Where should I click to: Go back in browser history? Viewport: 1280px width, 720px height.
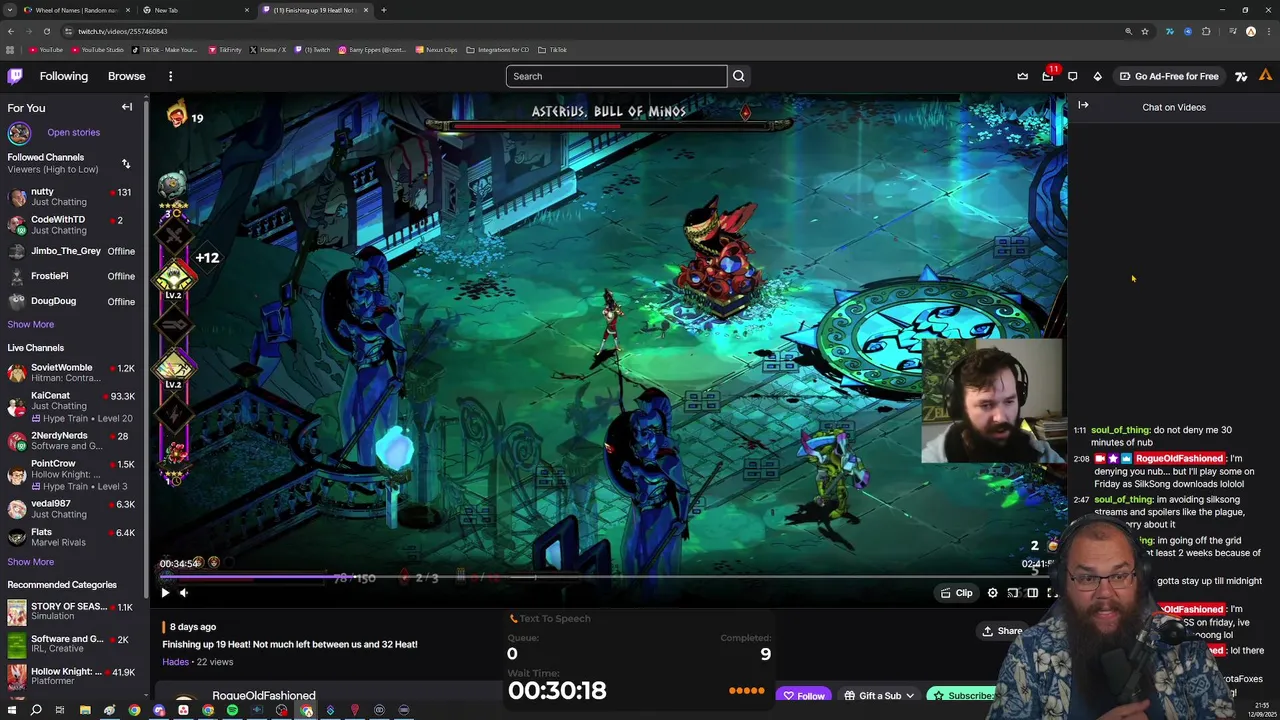pyautogui.click(x=10, y=31)
